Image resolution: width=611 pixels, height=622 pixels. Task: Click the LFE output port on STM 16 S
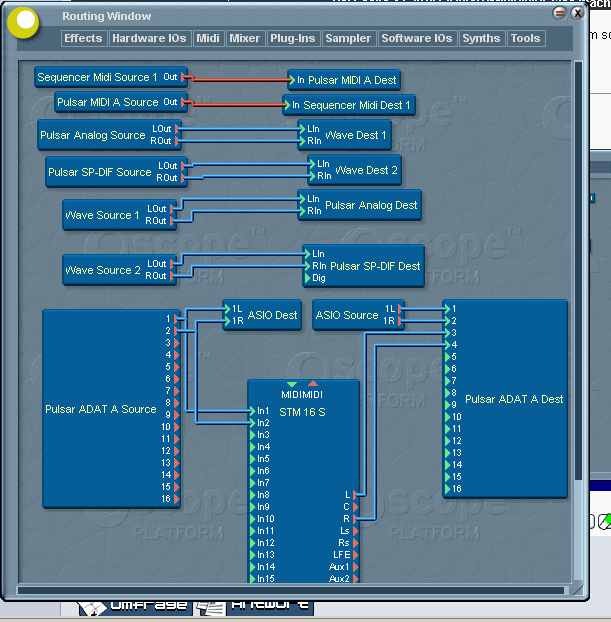point(355,555)
